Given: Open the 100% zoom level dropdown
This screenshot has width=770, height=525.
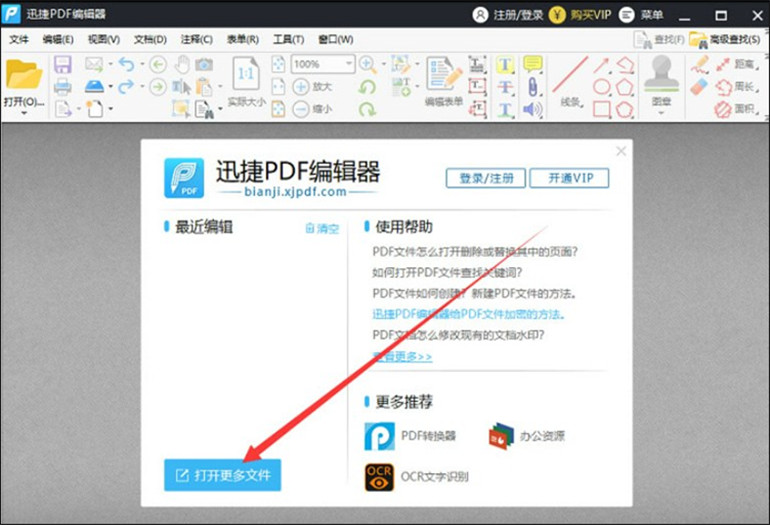Looking at the screenshot, I should (x=348, y=64).
